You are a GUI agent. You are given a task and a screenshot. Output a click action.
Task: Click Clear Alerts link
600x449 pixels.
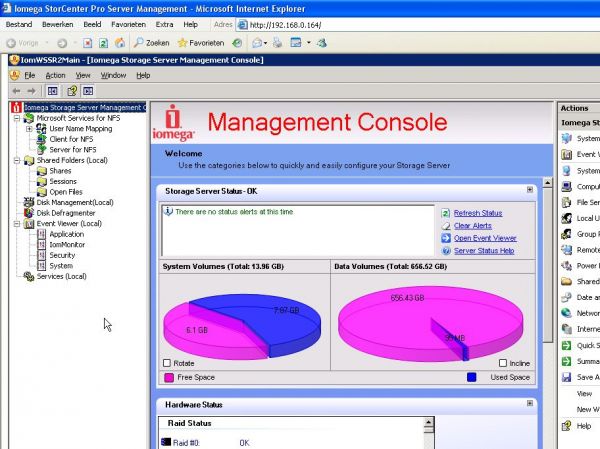pos(473,226)
